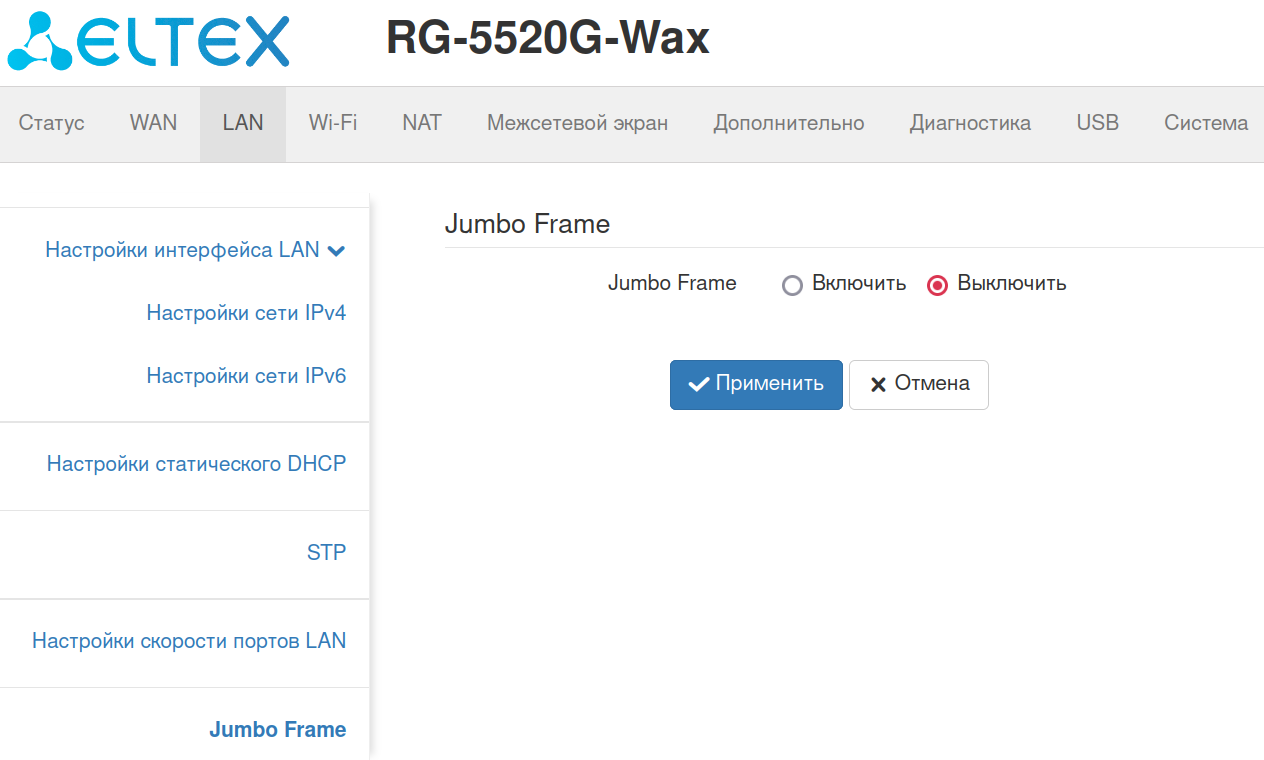1264x760 pixels.
Task: Select the LAN tab
Action: point(243,123)
